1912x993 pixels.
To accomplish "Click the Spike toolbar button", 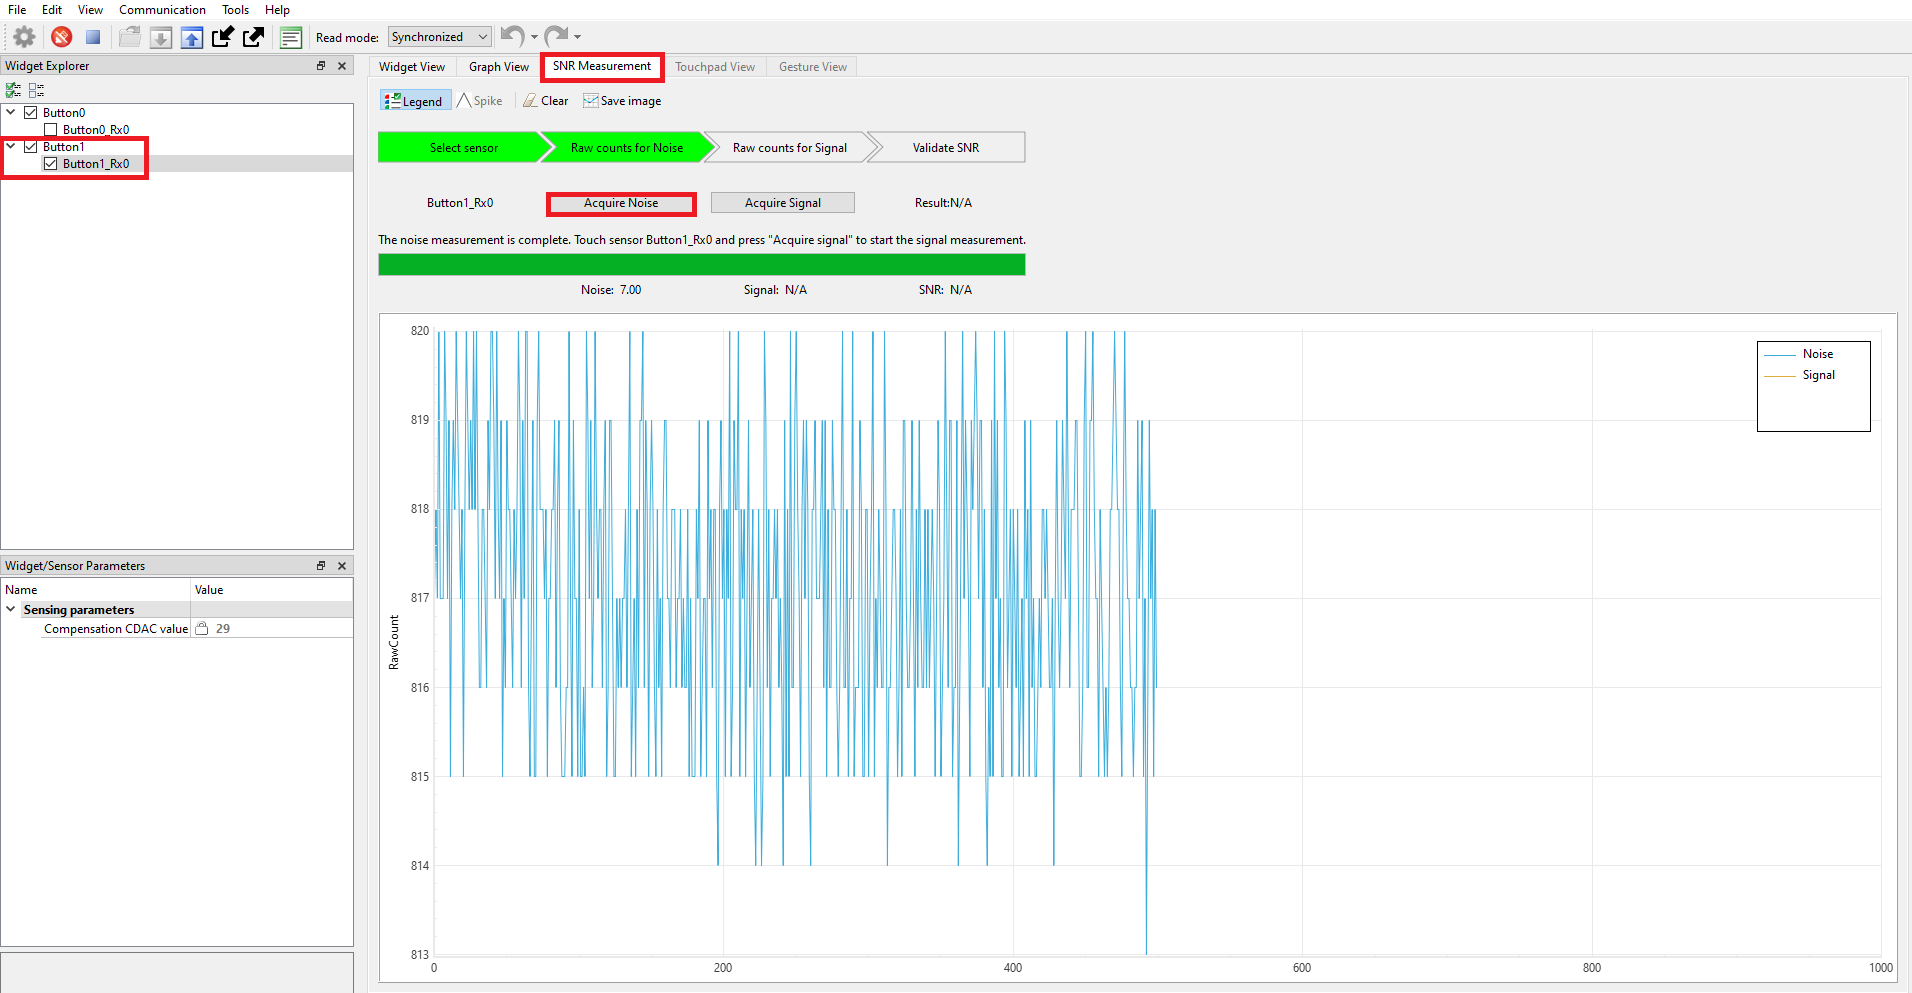I will tap(480, 101).
